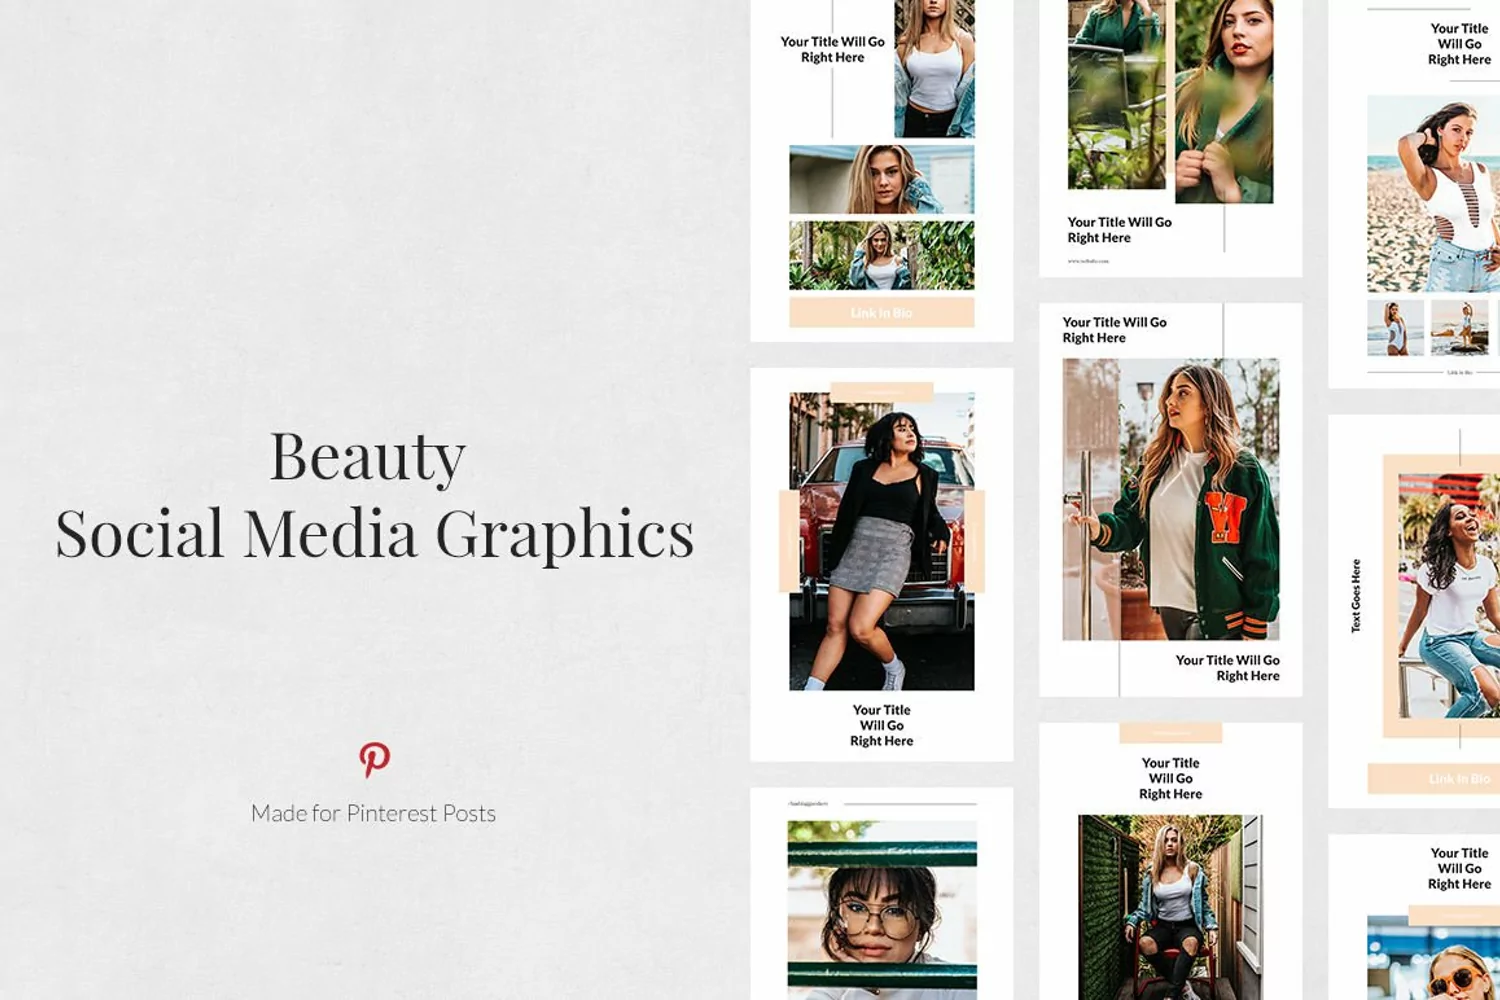Select the 'Beauty Social Media Graphics' heading

pos(374,495)
